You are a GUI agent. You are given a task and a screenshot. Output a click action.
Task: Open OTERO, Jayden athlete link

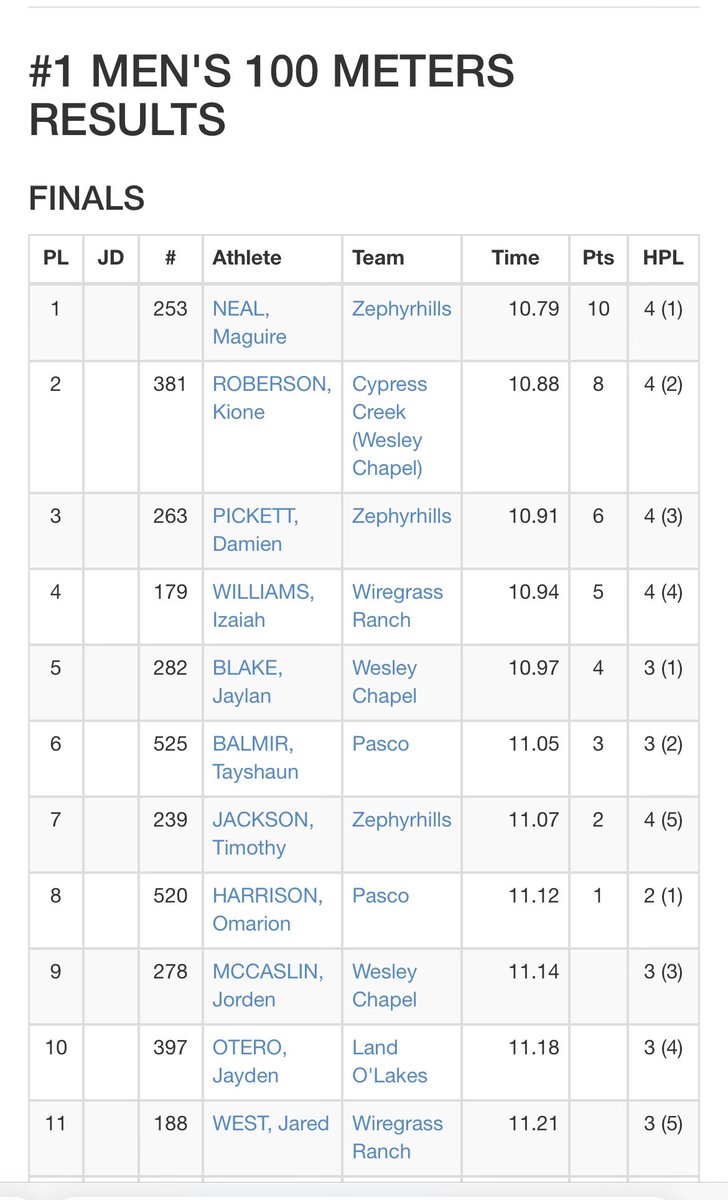click(250, 1062)
